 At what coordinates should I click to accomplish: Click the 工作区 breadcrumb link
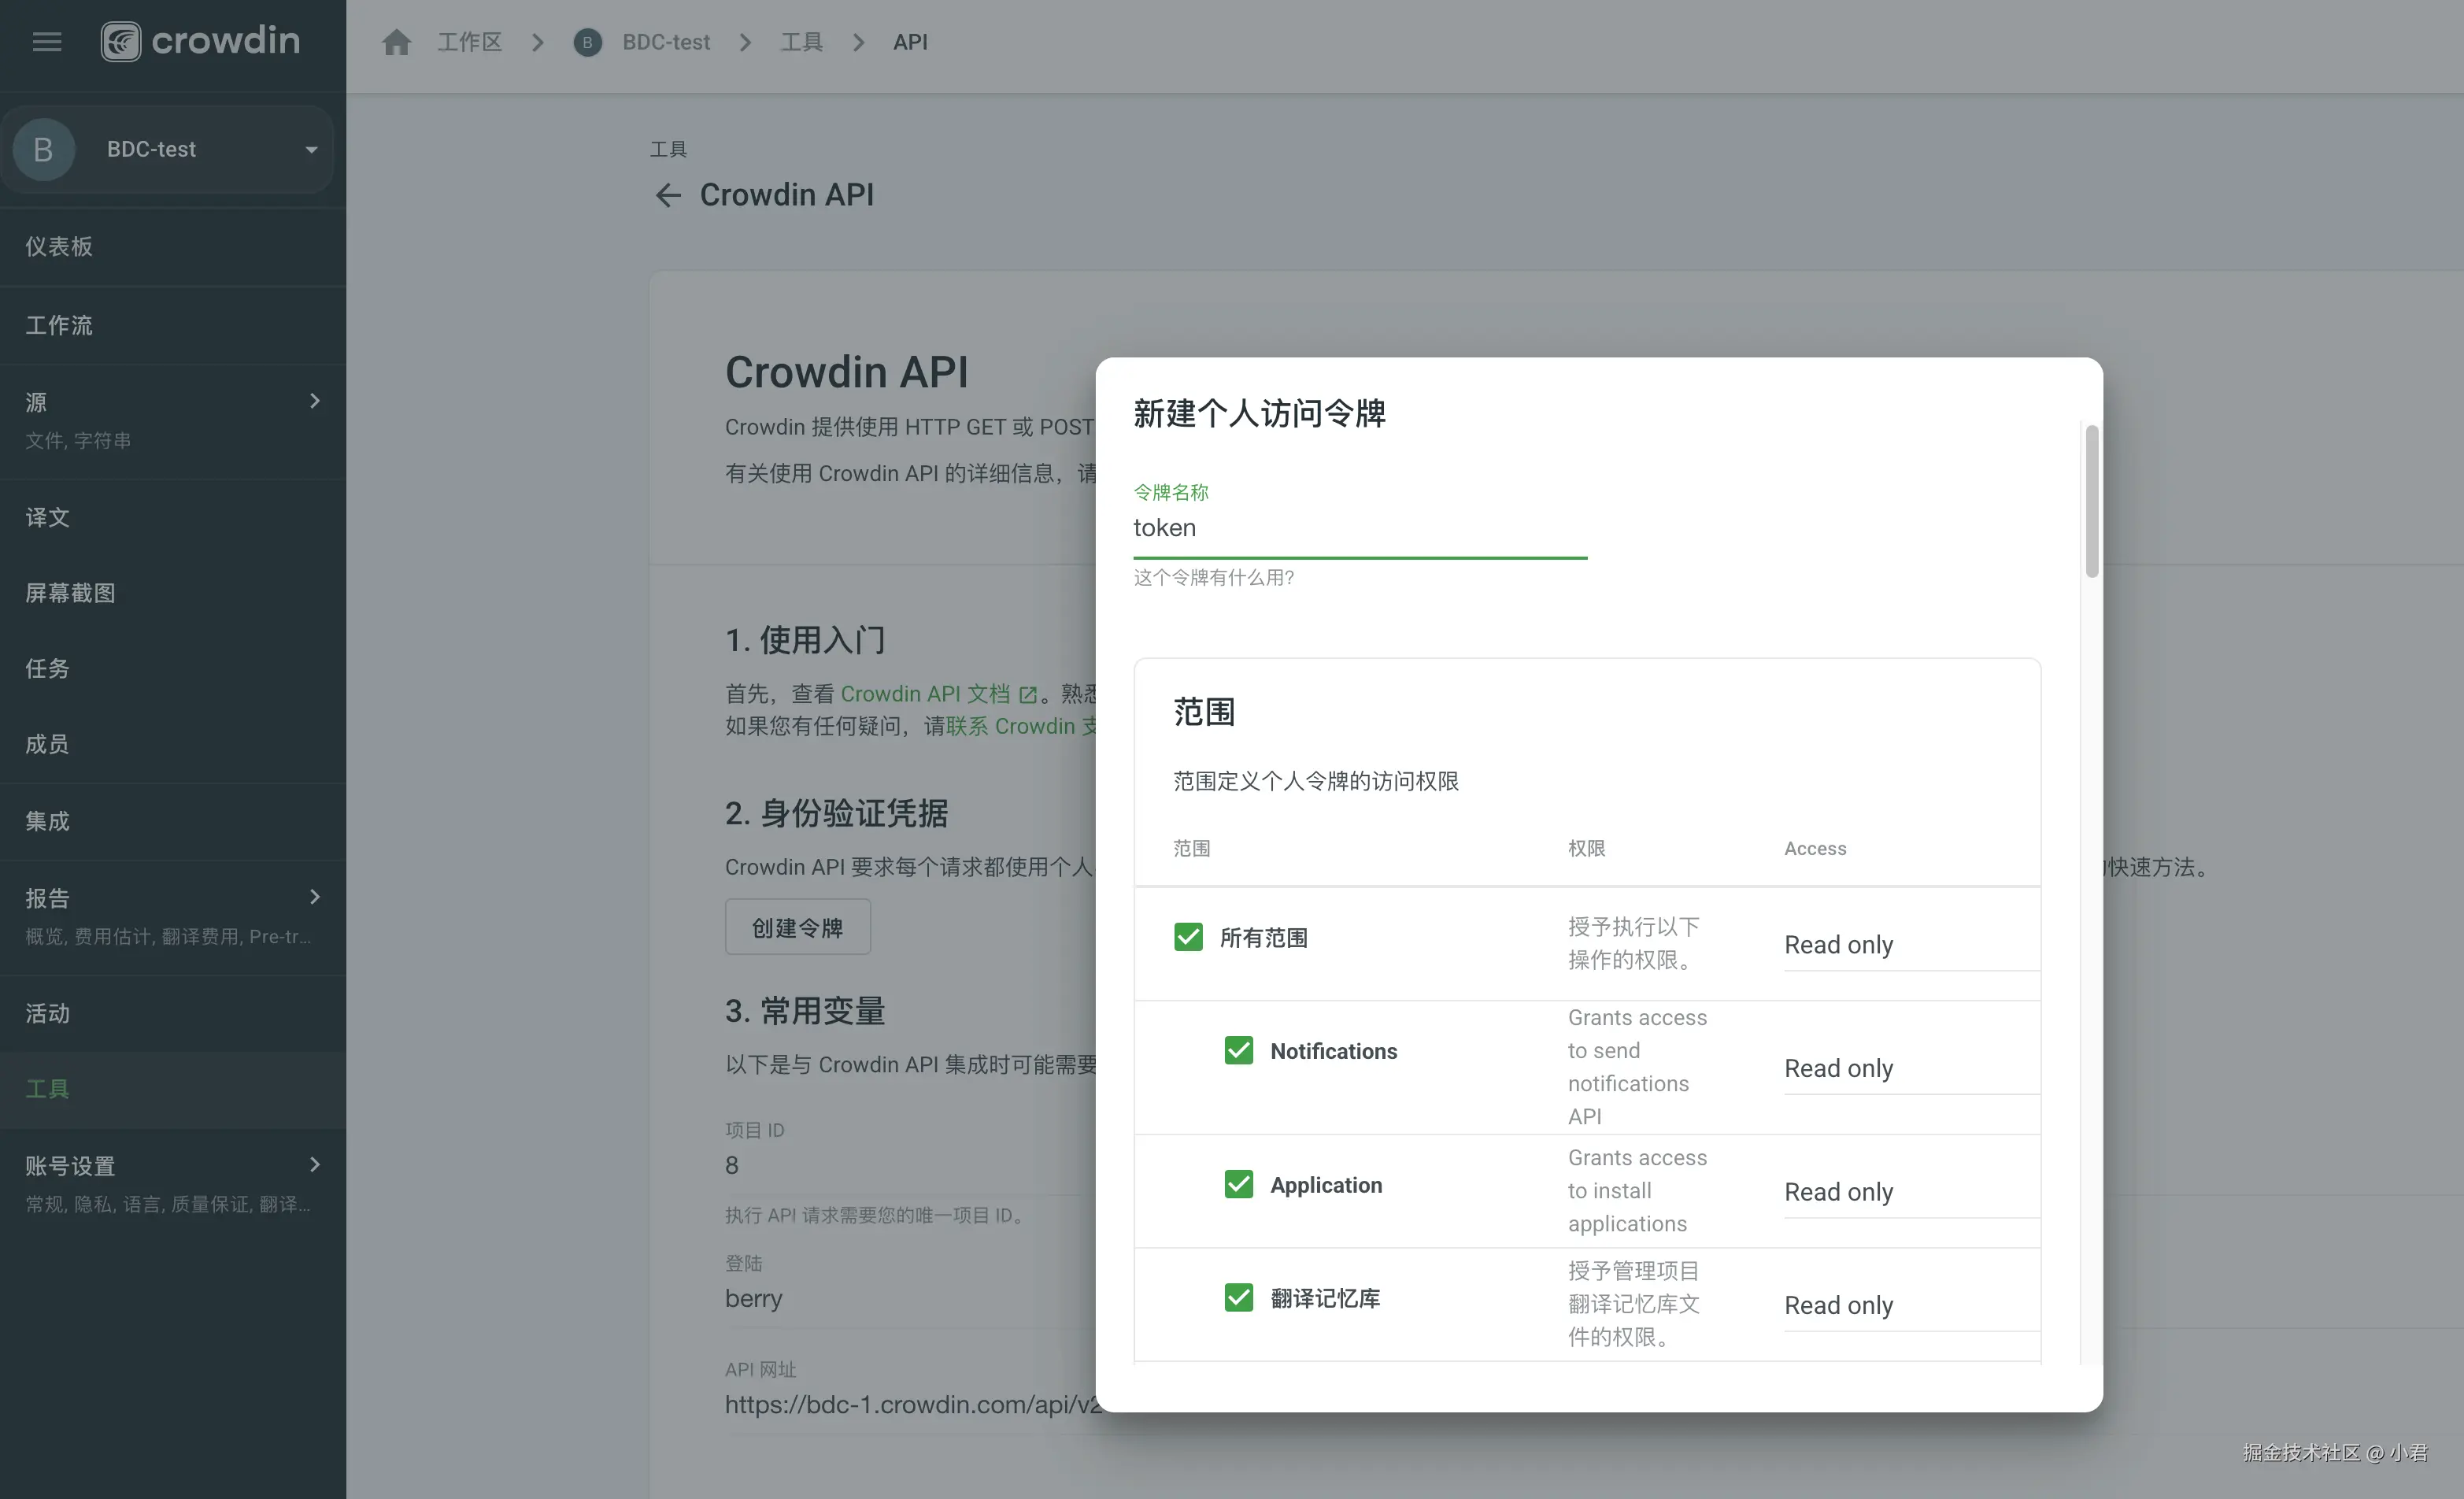point(469,42)
